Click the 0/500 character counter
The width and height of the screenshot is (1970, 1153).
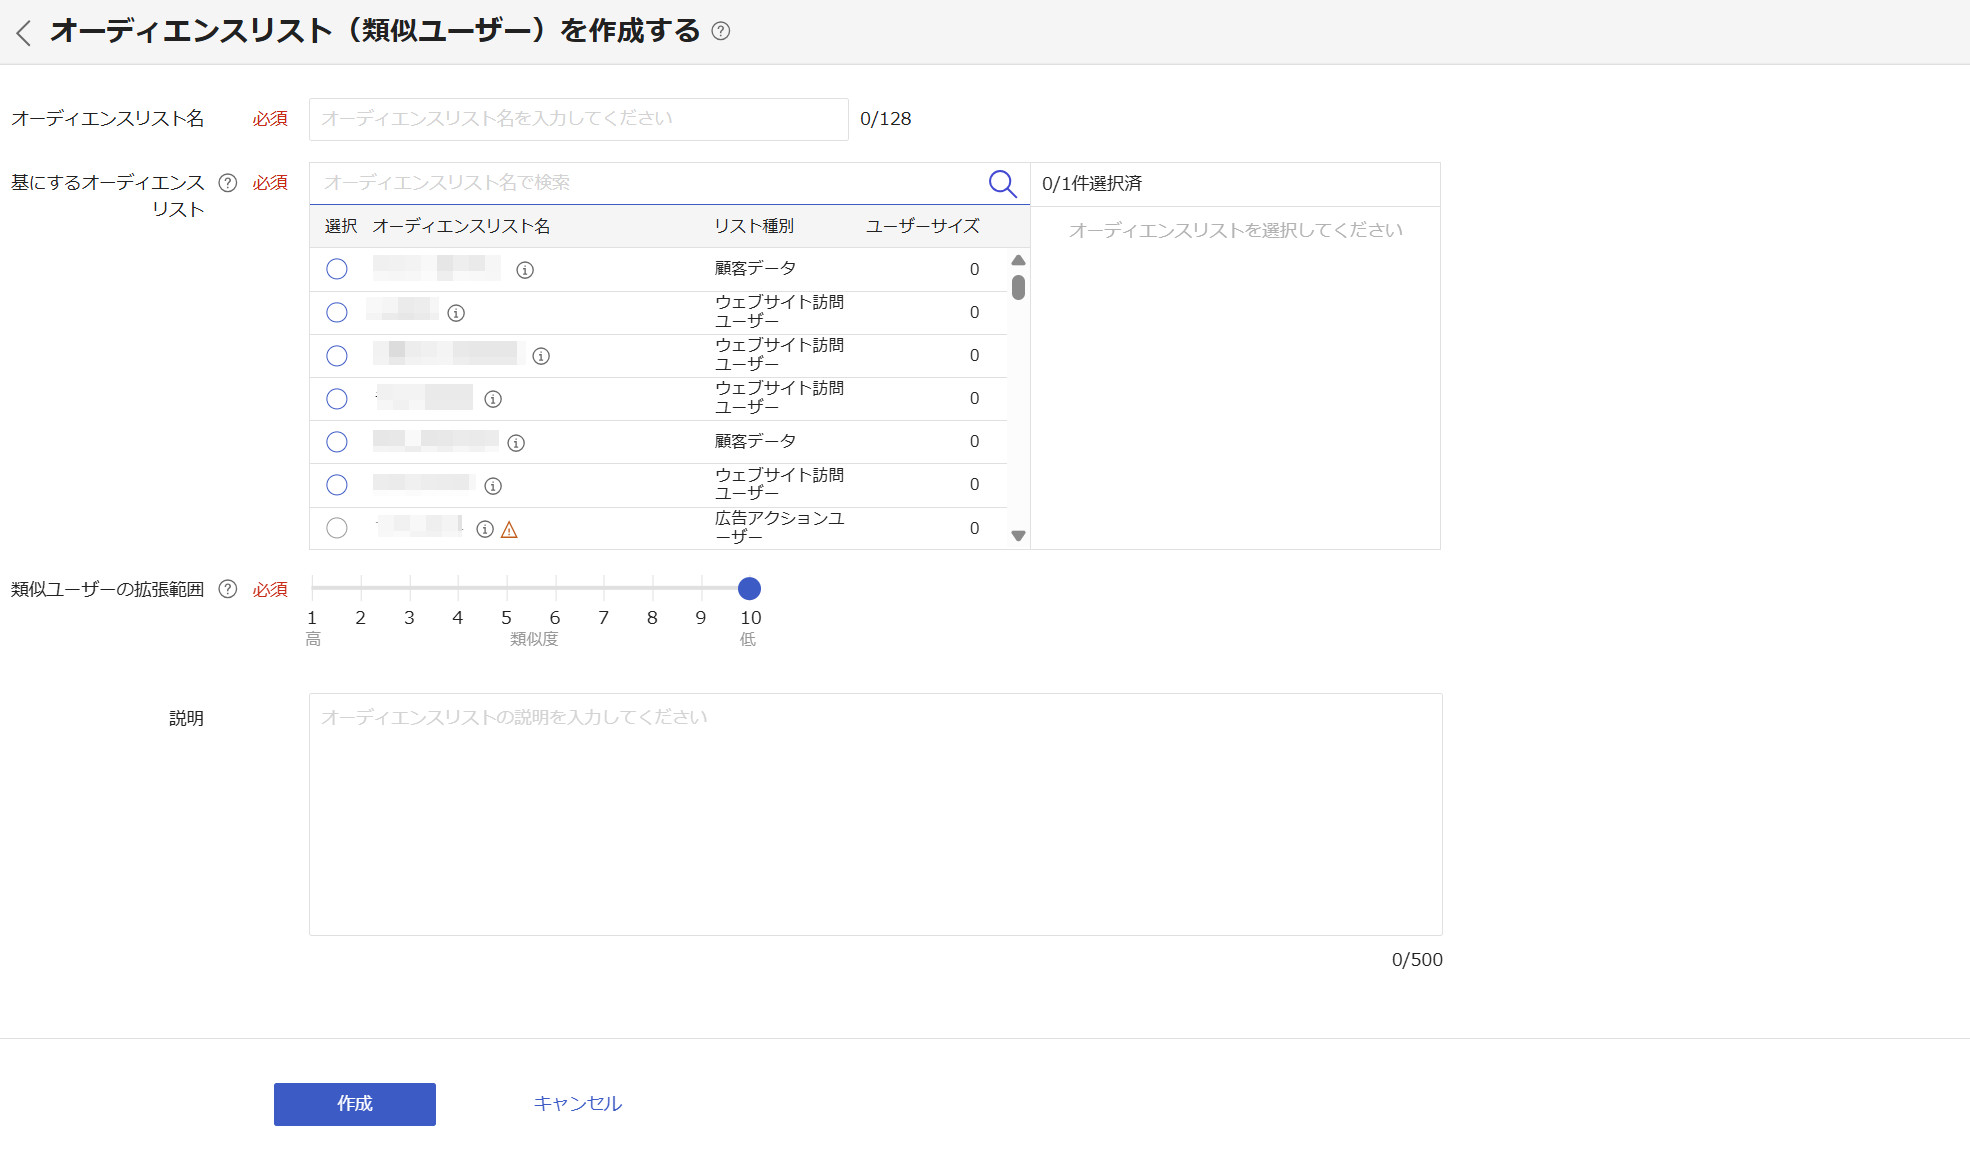(1417, 960)
